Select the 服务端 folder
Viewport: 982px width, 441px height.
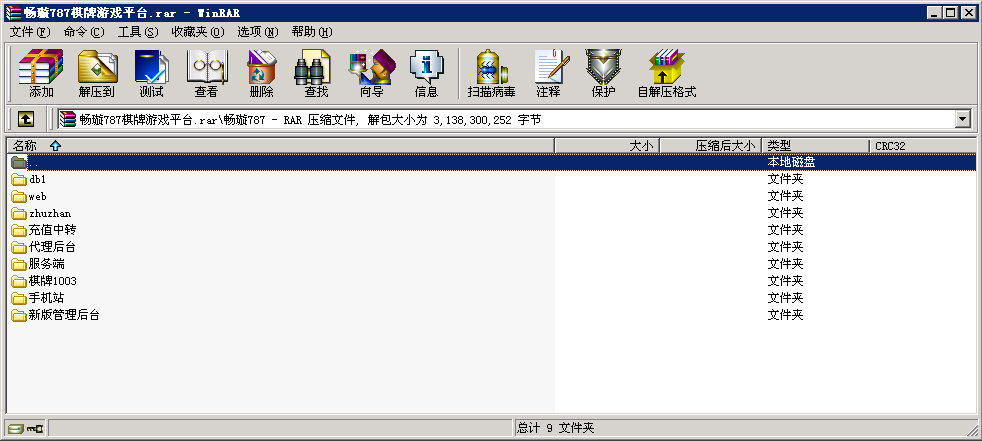pos(46,264)
